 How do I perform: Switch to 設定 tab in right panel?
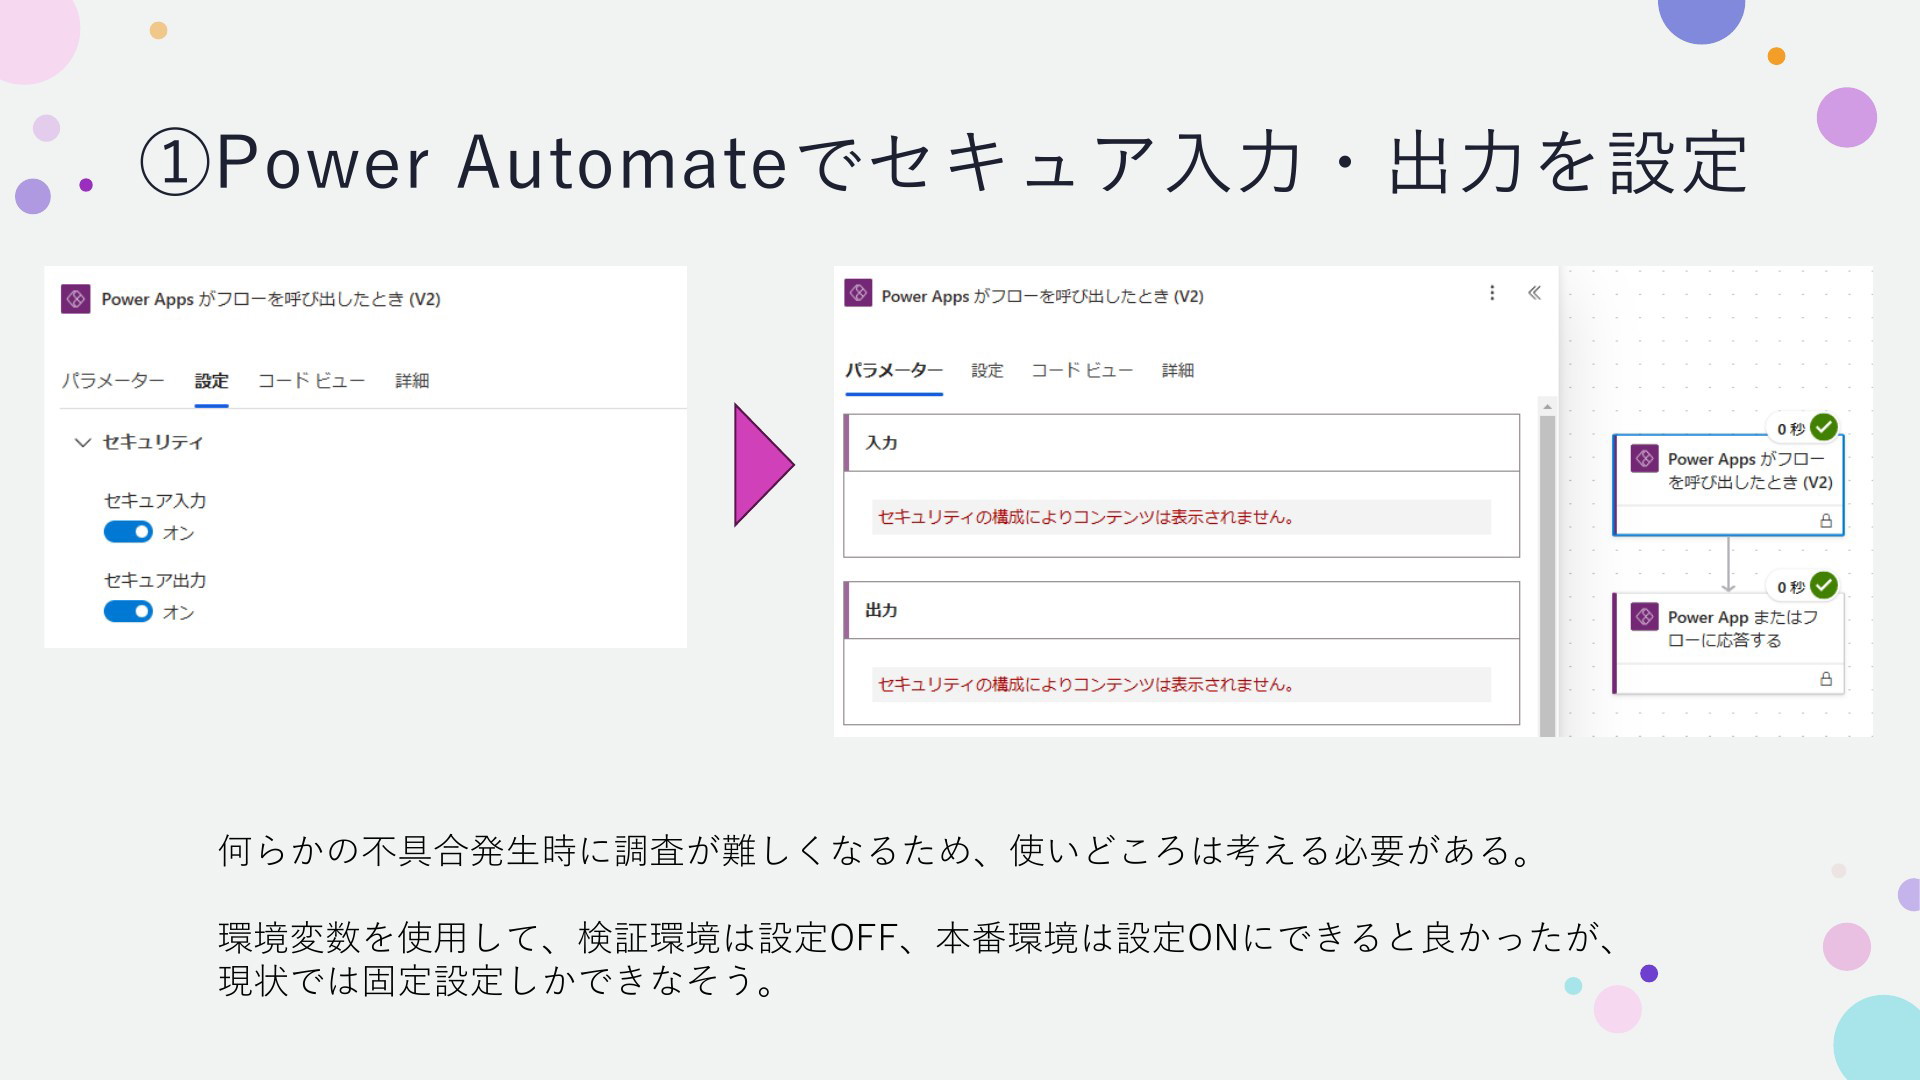[x=987, y=371]
